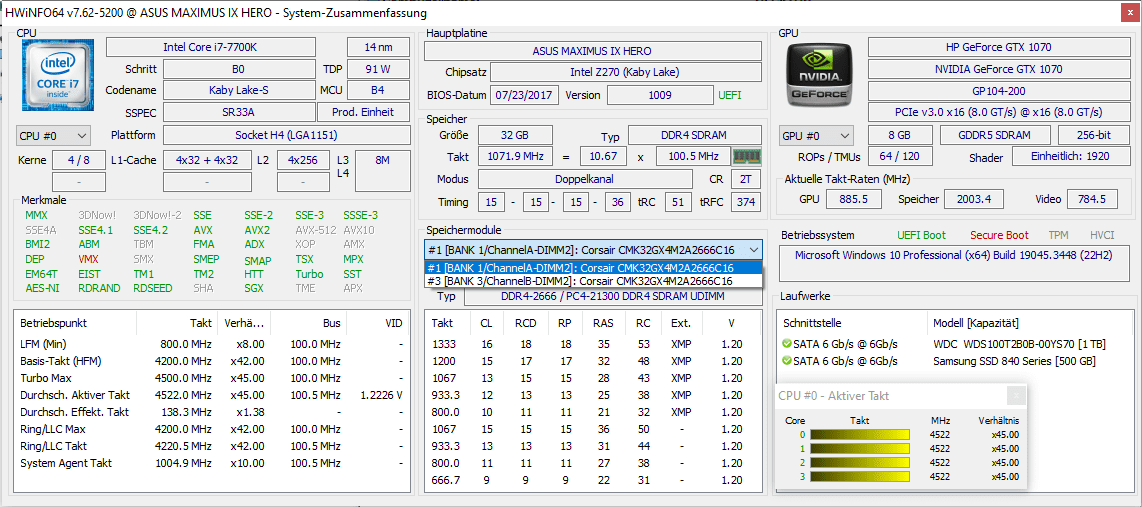Screen dimensions: 1142x507
Task: Click the SR33A SSPEC field
Action: [x=239, y=112]
